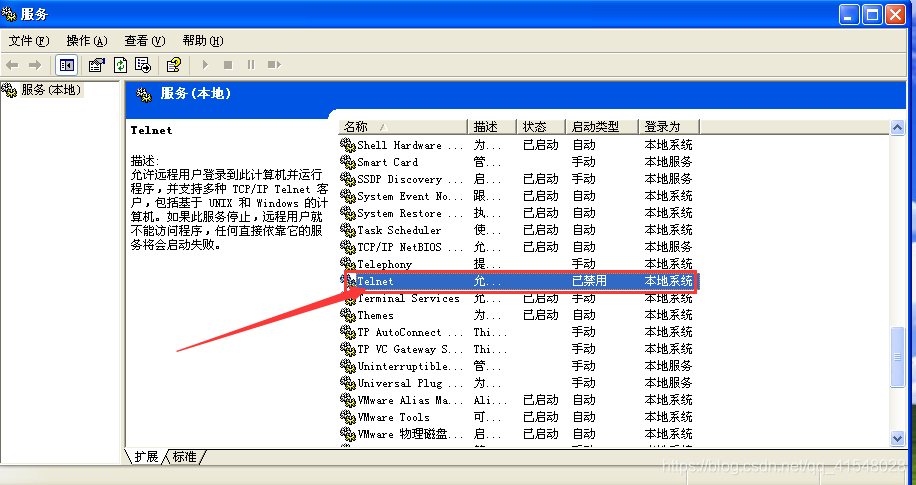Select 服务(本地) in the left tree
Screen dimensions: 916x485
pos(51,90)
